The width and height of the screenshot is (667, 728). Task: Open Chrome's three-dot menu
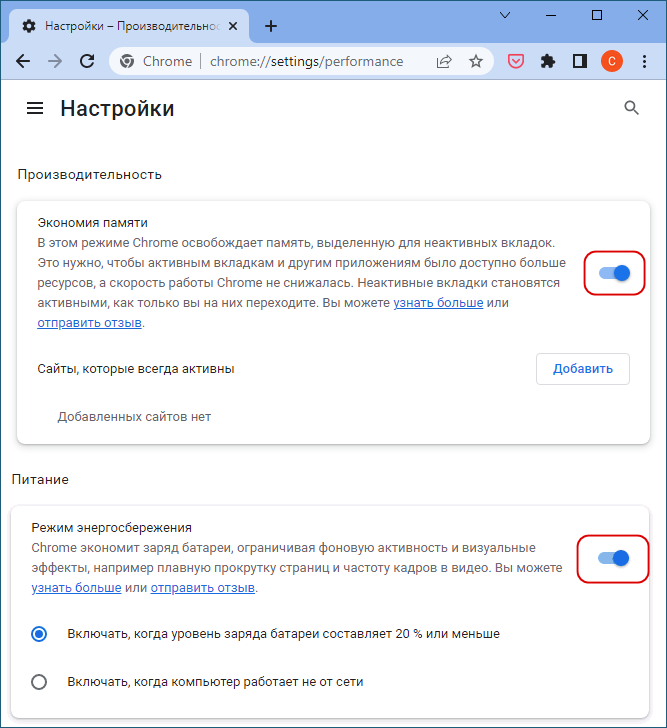pos(644,61)
